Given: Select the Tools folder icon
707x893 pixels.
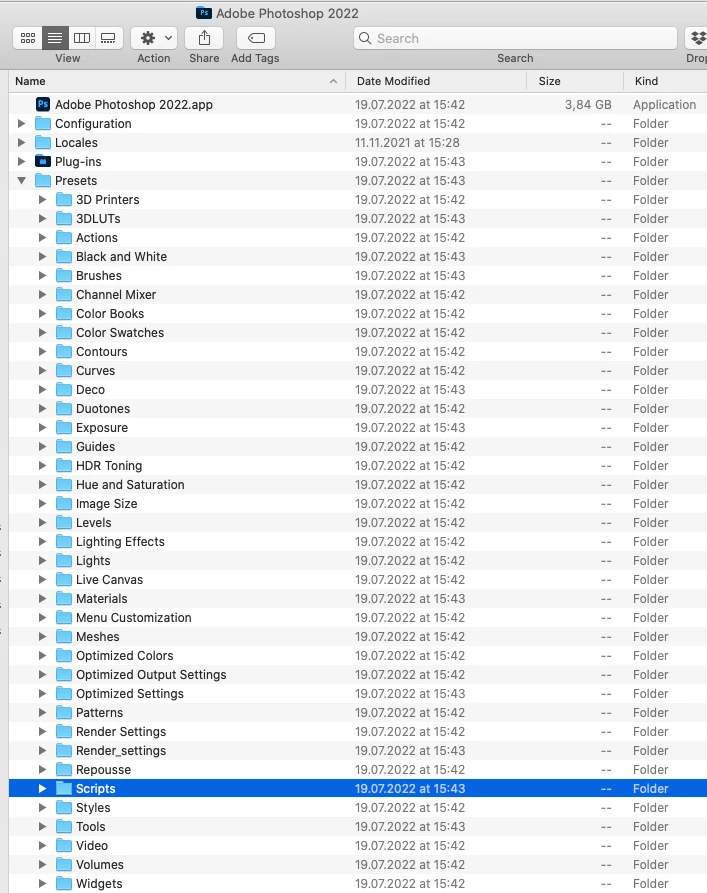Looking at the screenshot, I should click(64, 827).
